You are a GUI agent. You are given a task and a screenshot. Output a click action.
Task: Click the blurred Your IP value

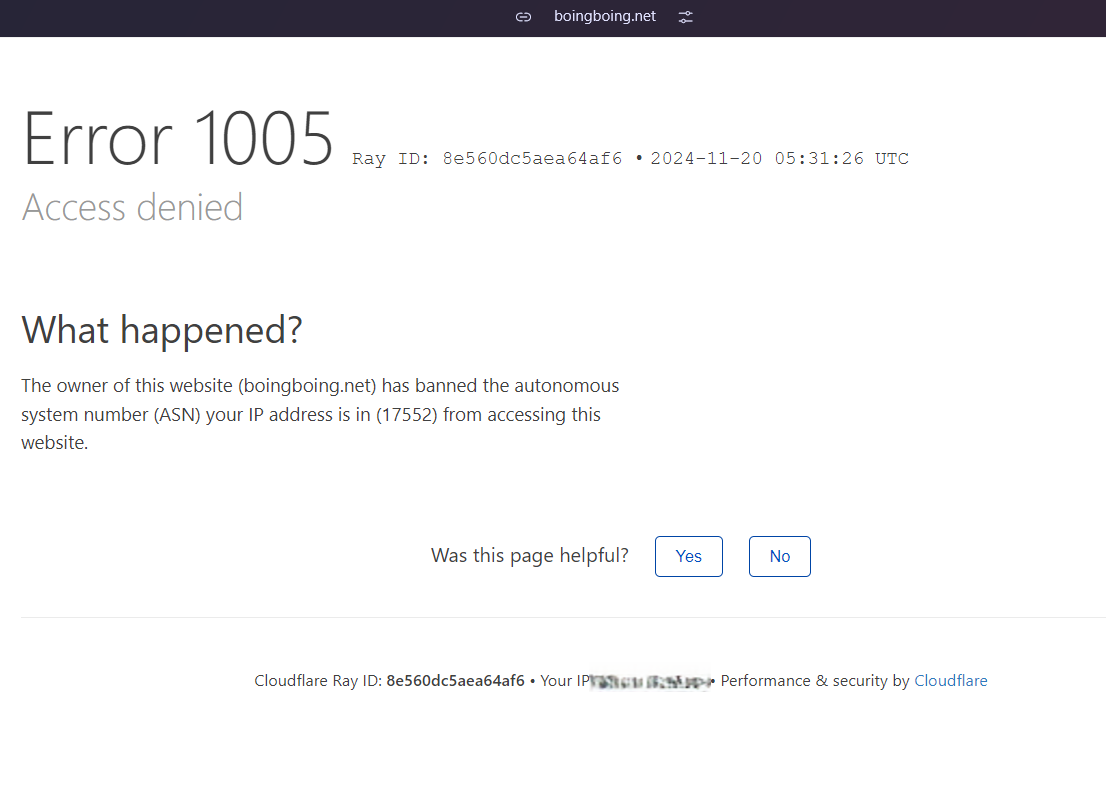tap(650, 681)
